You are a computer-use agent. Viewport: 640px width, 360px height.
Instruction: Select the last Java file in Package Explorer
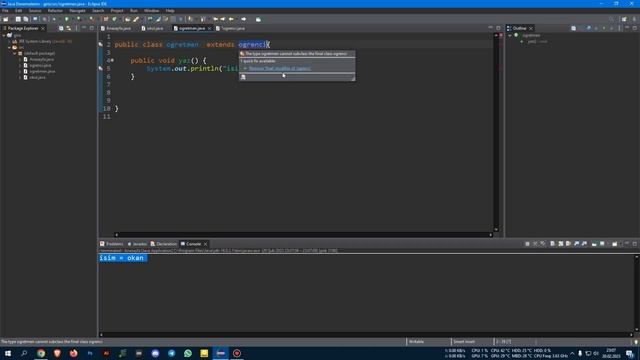37,77
